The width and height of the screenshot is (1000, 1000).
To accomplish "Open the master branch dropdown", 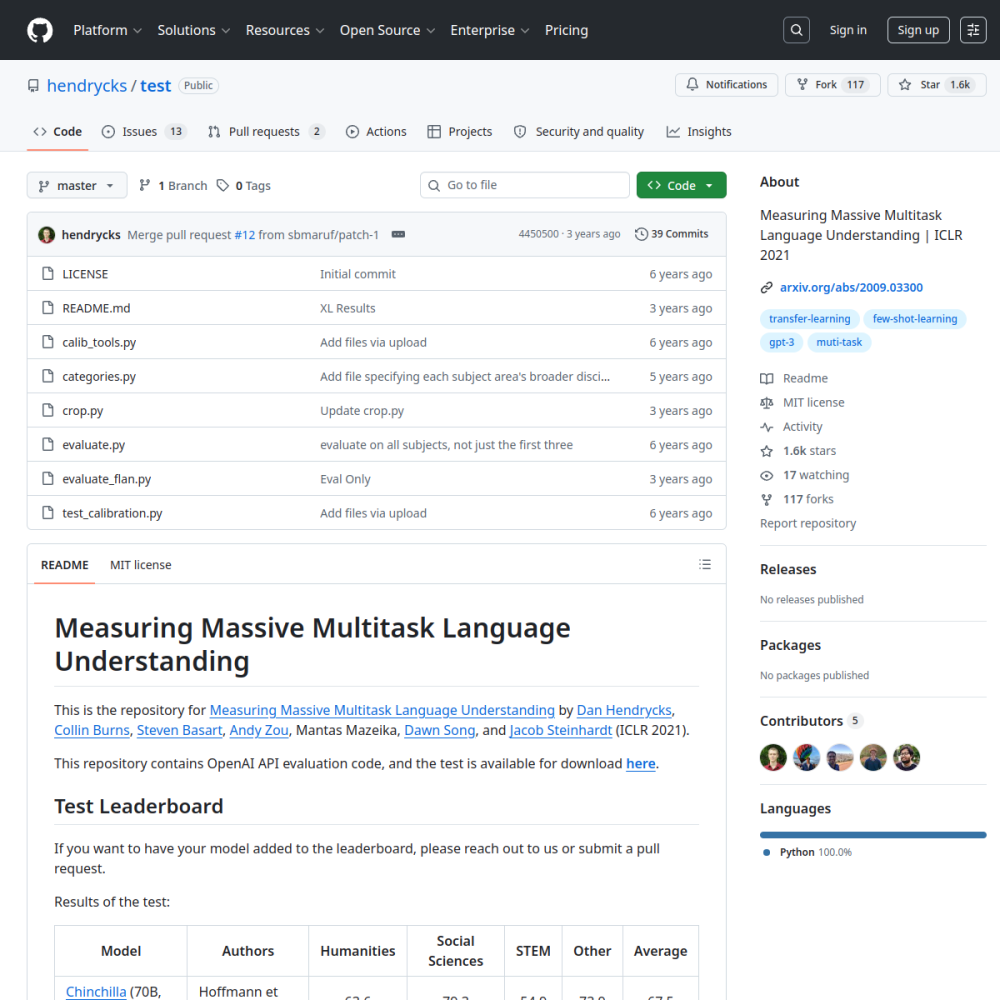I will [77, 186].
